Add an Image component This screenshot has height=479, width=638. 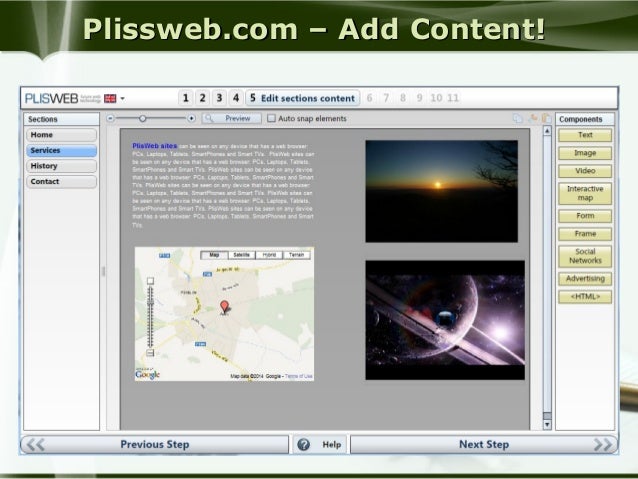tap(585, 153)
